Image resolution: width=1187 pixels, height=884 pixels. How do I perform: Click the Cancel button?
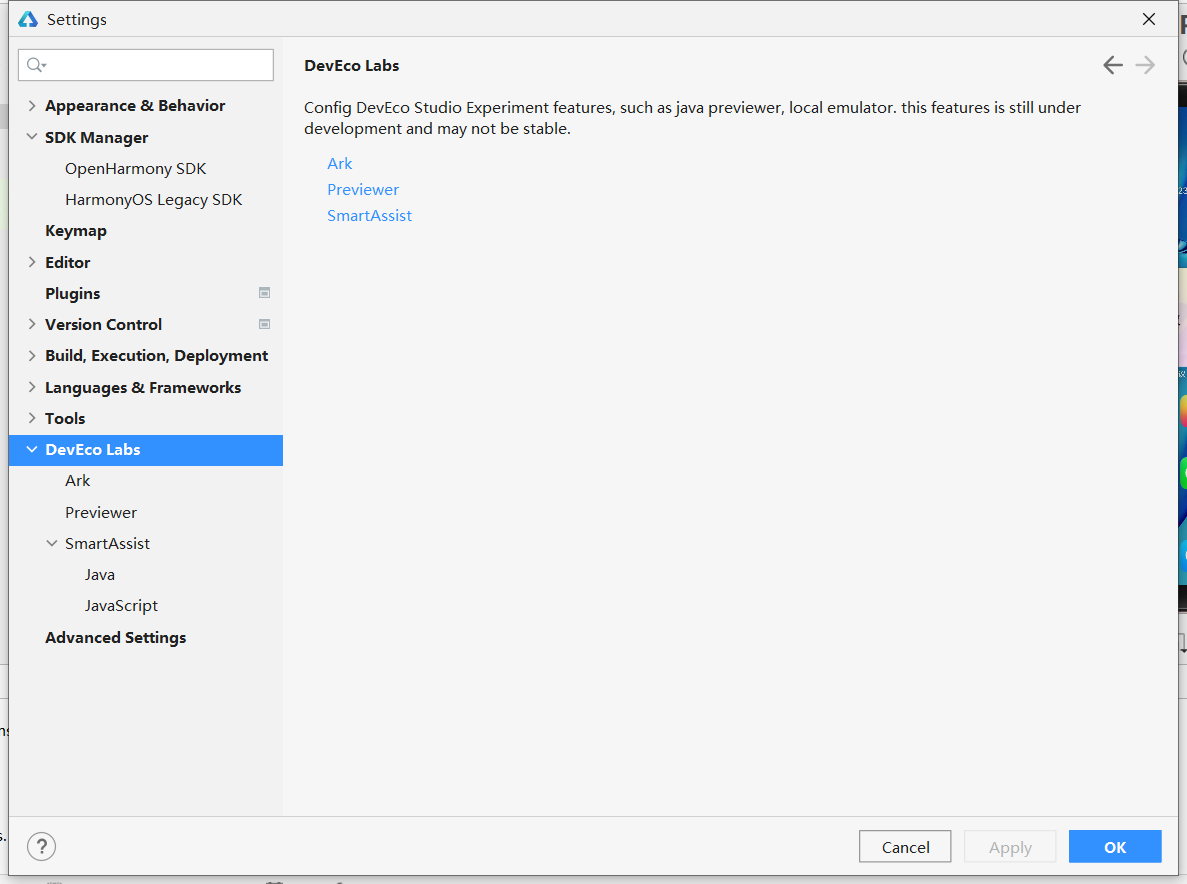point(905,846)
